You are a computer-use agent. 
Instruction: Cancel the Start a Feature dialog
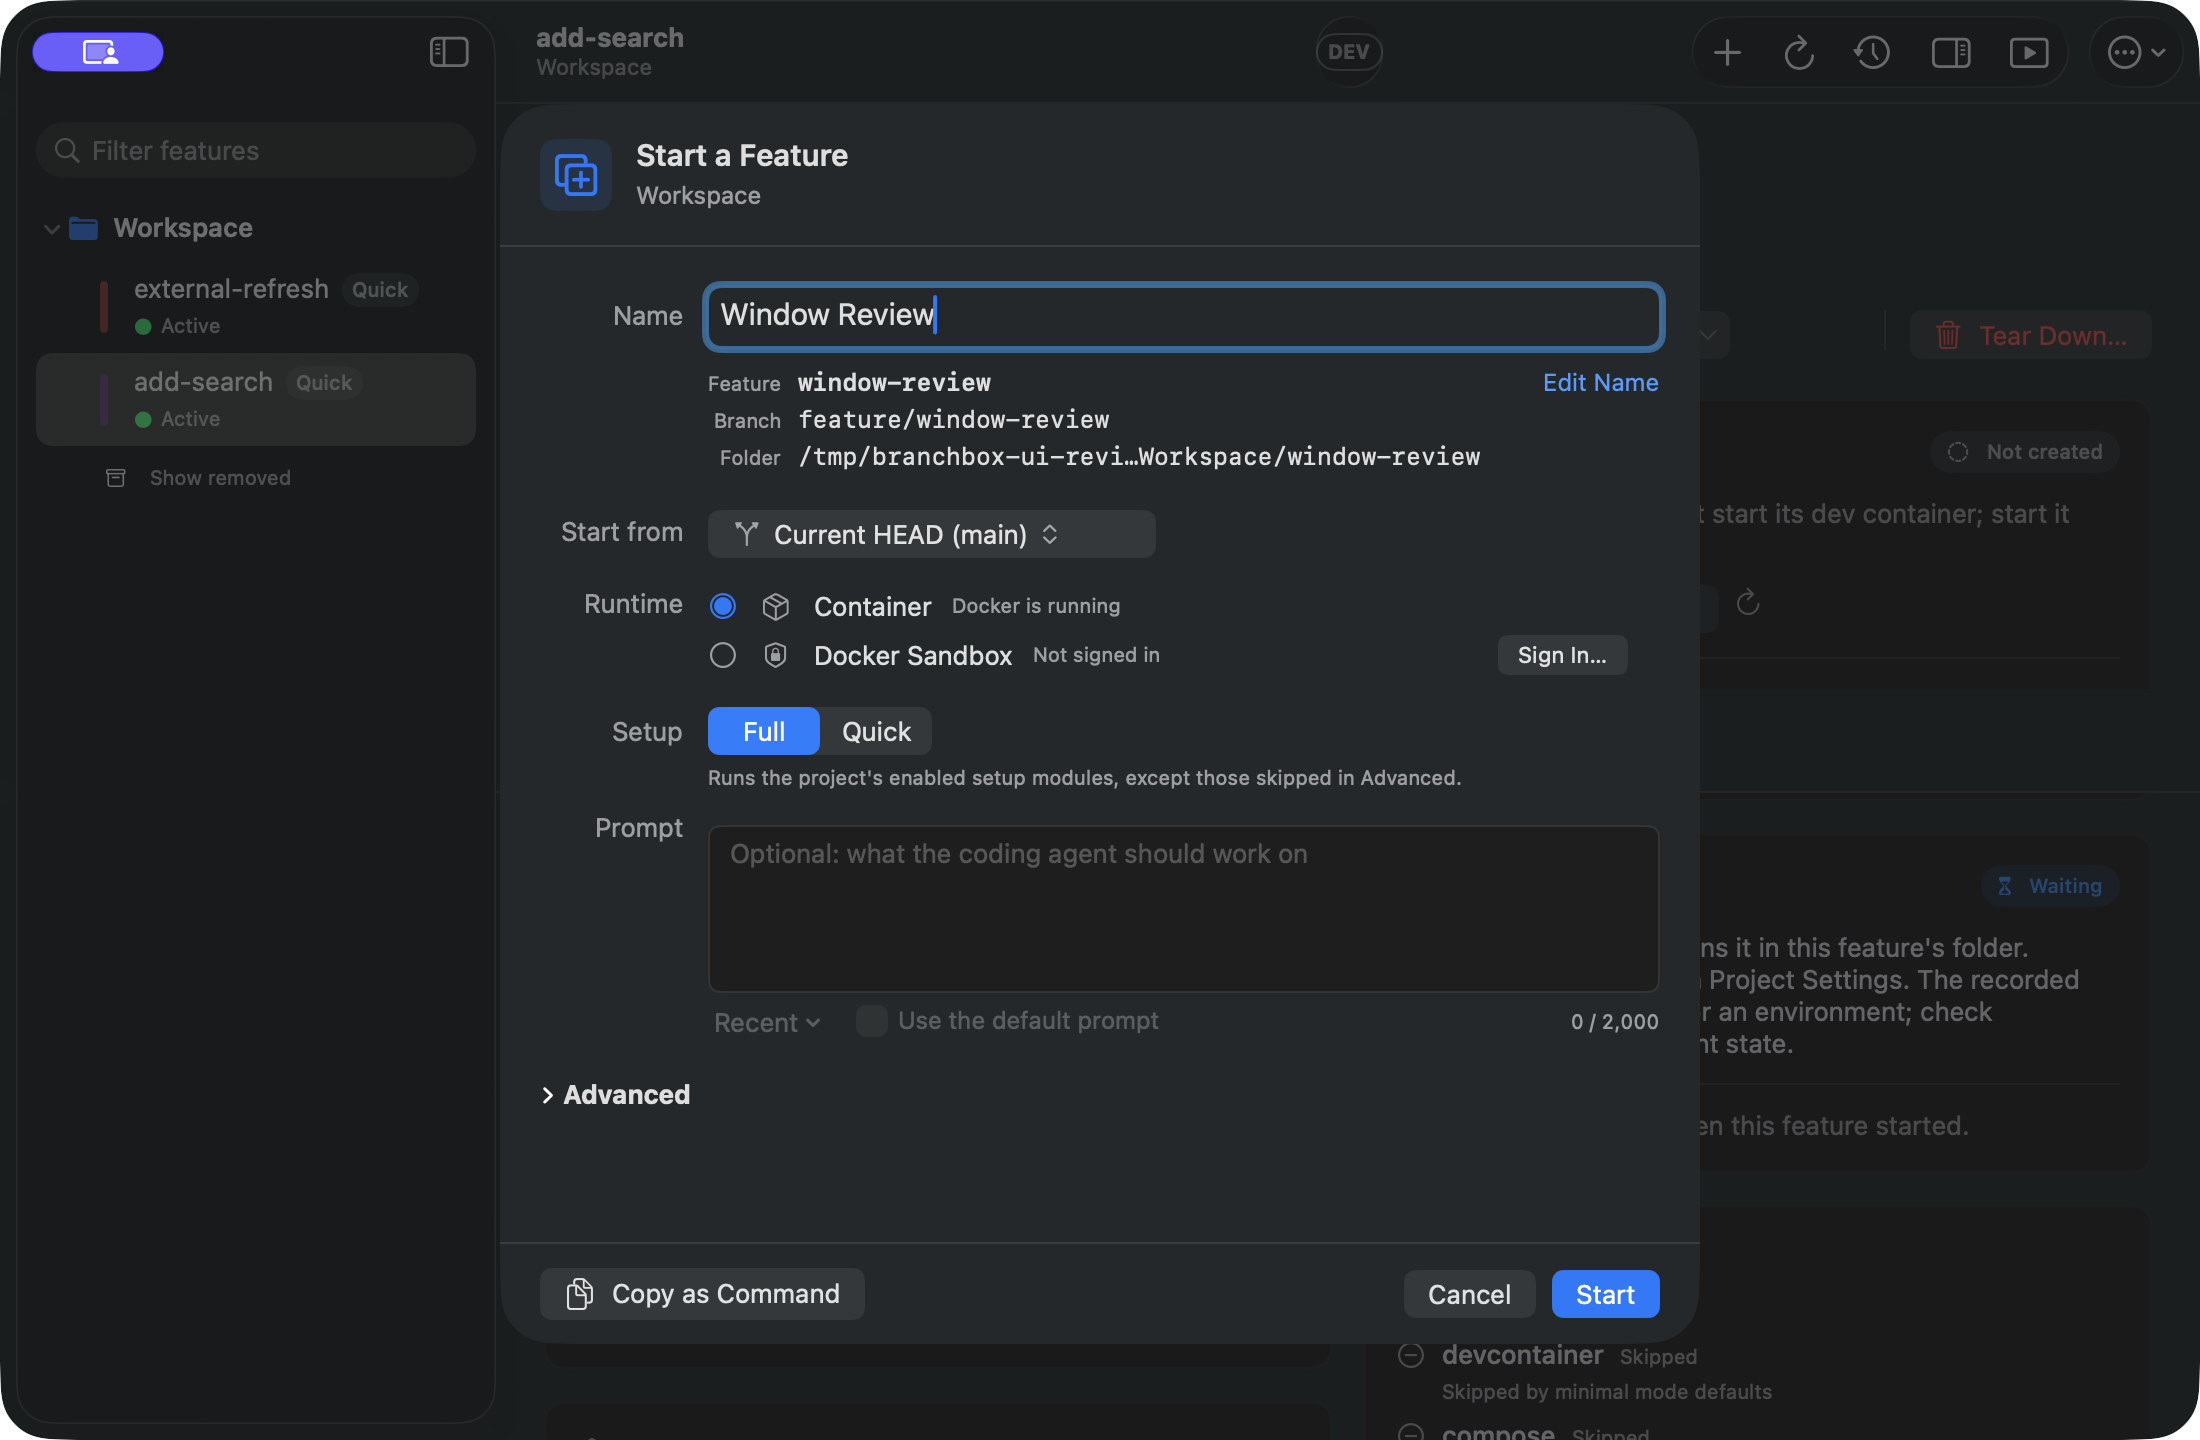pos(1469,1294)
